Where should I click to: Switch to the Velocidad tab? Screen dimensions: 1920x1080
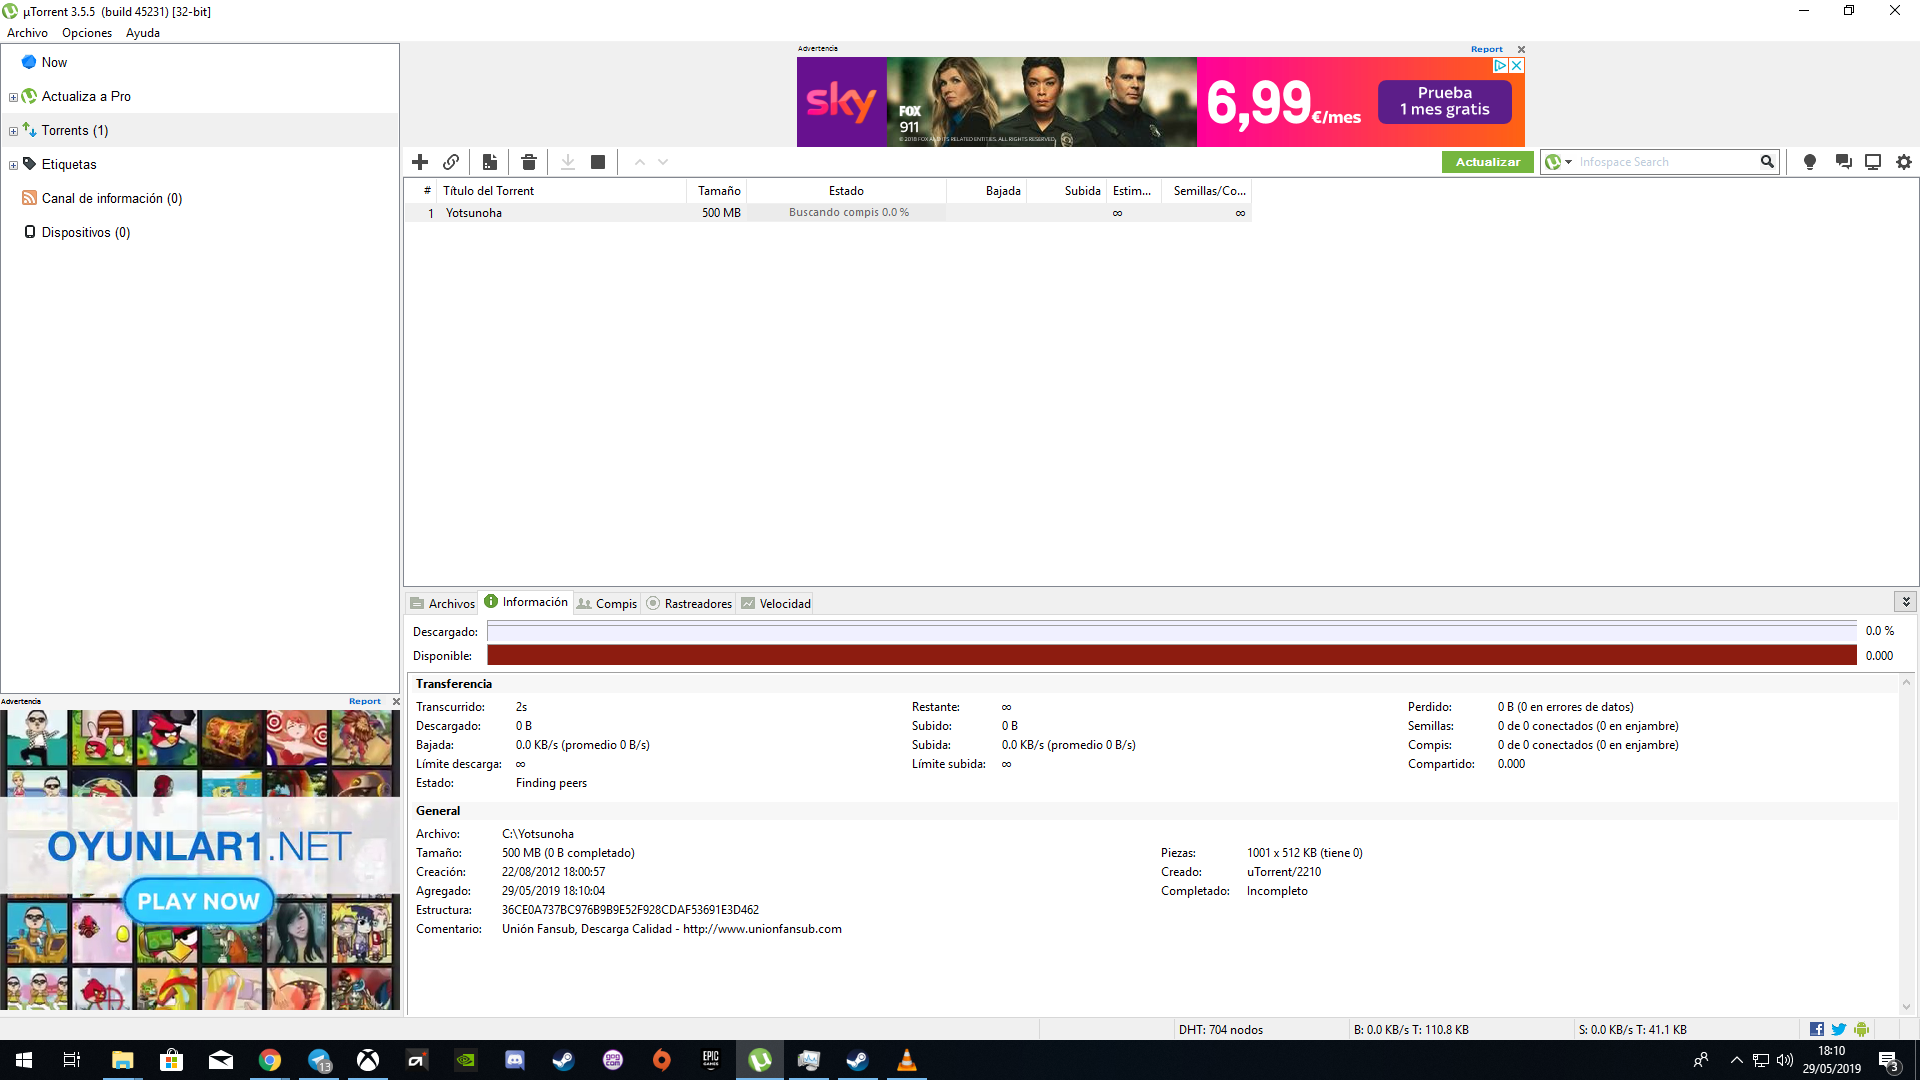pos(776,603)
